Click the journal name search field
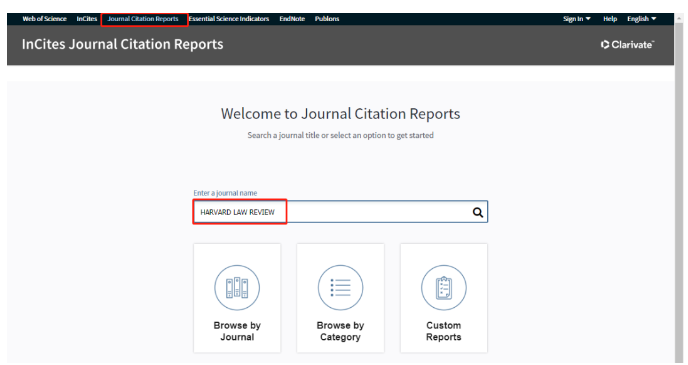688x365 pixels. tap(340, 212)
